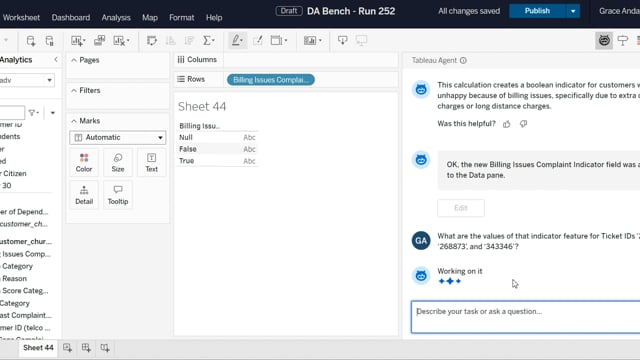640x360 pixels.
Task: Click the Score Categ... field in Data pane
Action: (24, 291)
